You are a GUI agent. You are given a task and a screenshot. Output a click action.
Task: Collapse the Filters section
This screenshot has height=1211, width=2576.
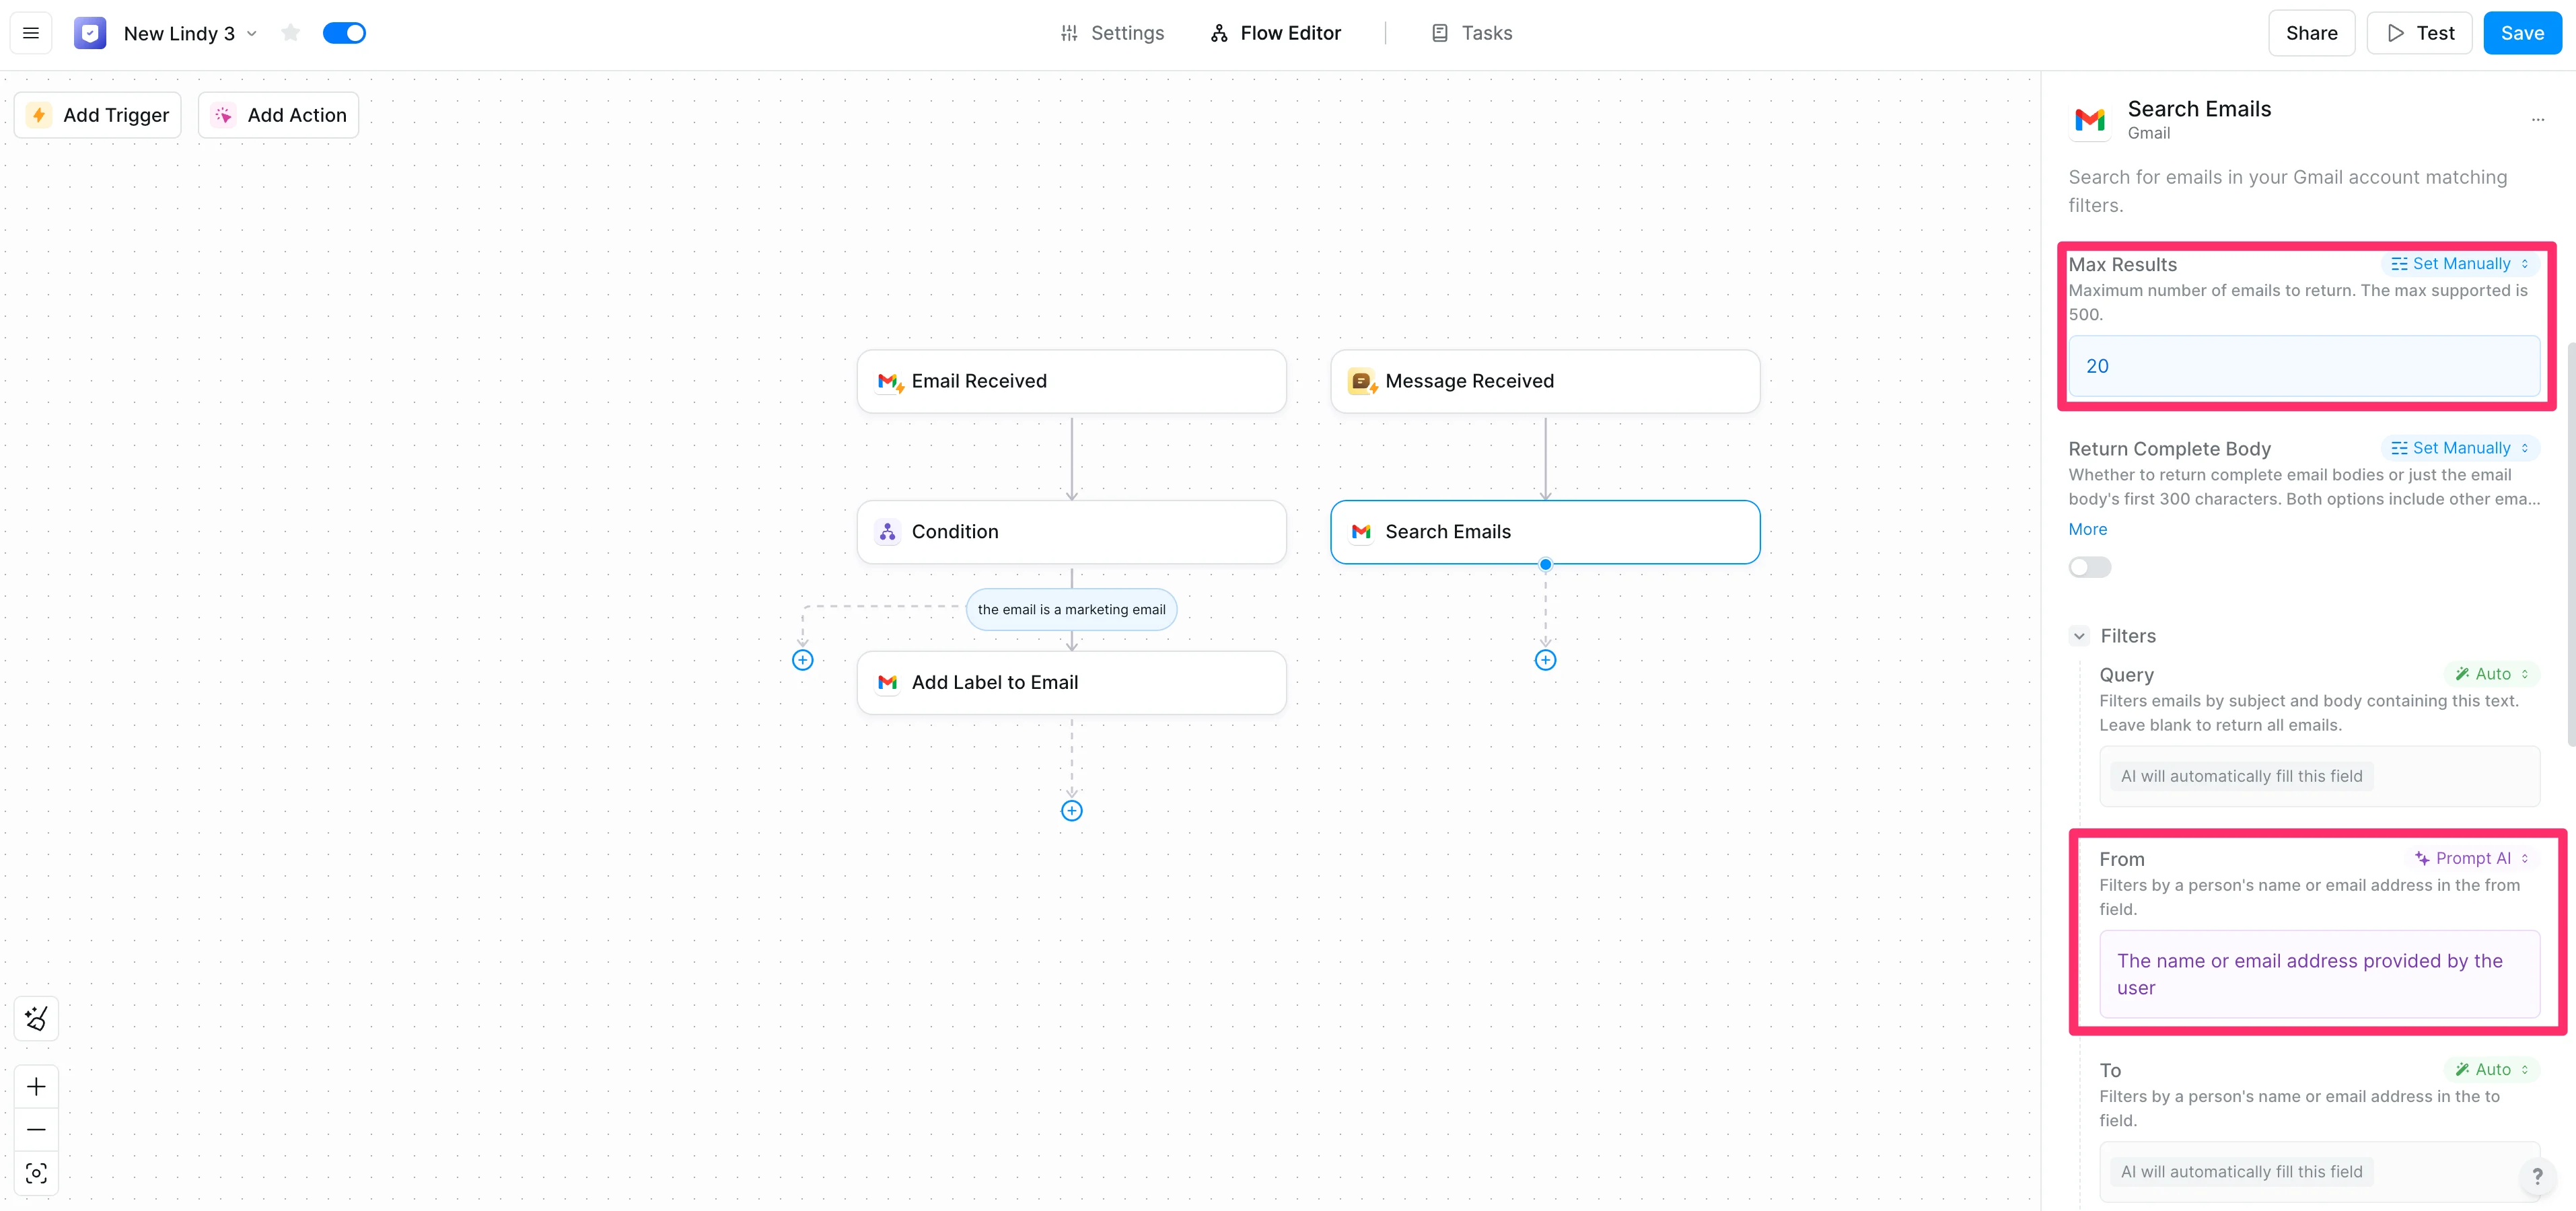2079,636
